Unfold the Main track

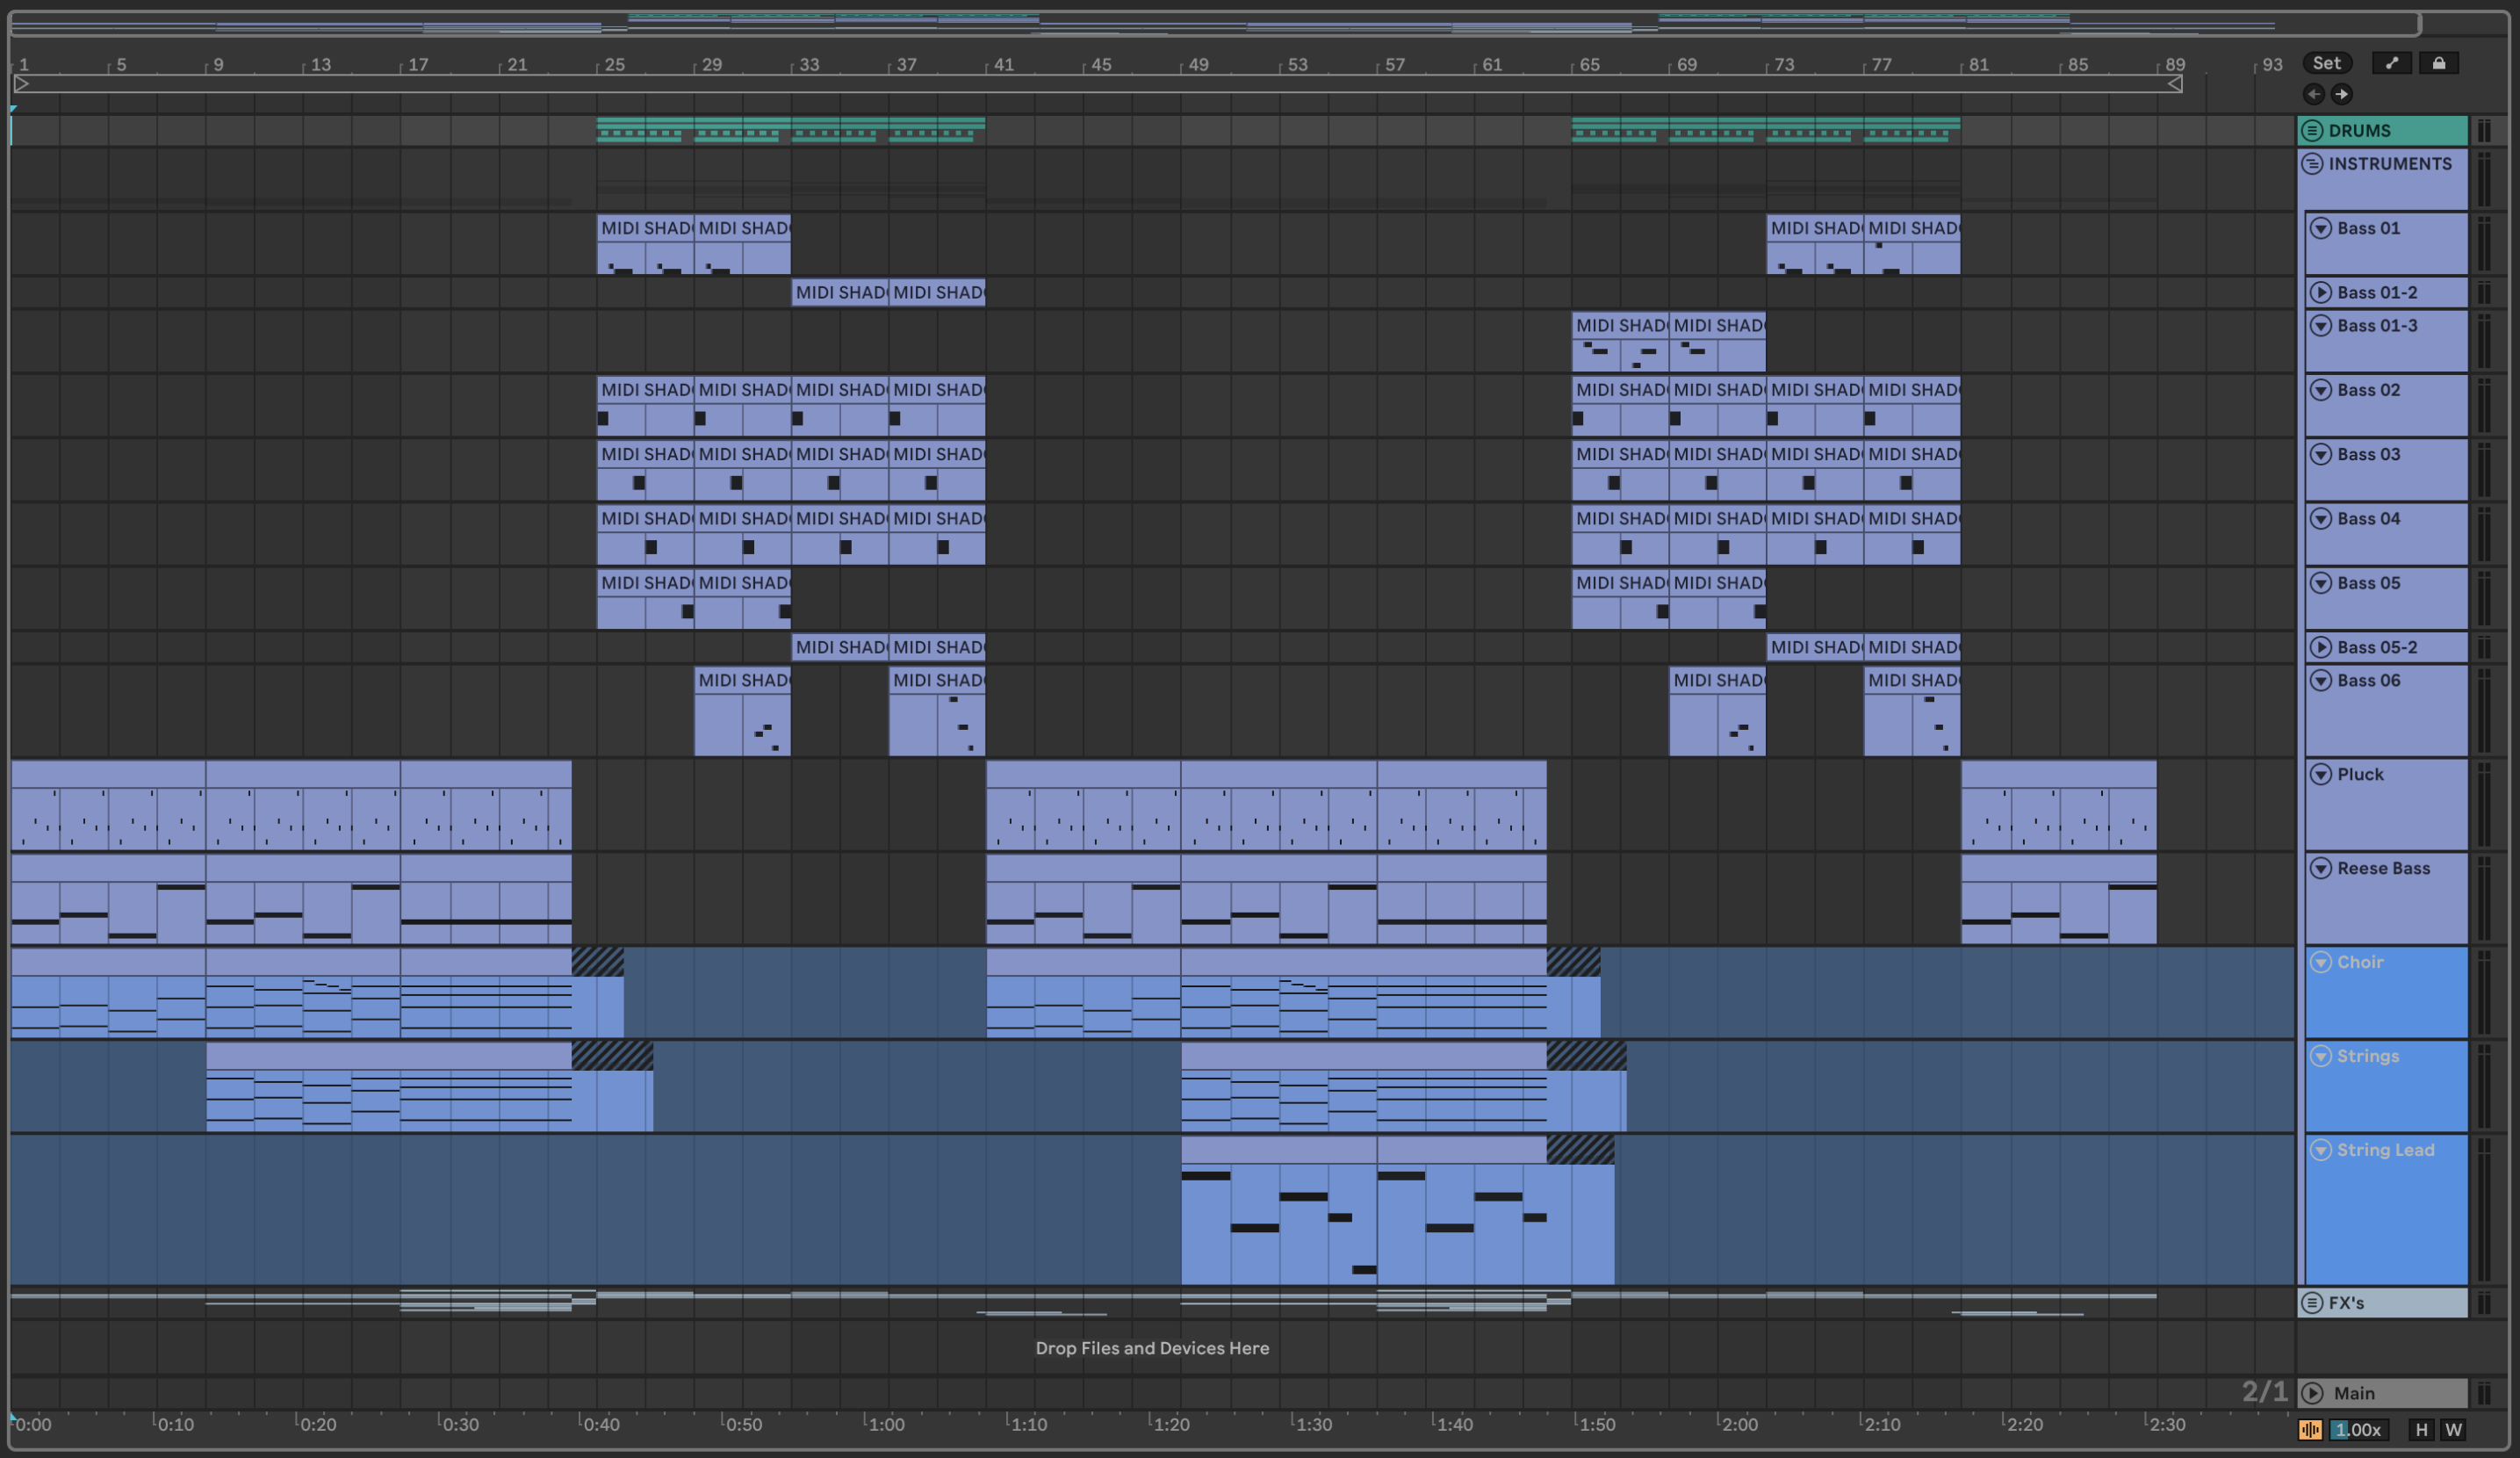tap(2312, 1393)
